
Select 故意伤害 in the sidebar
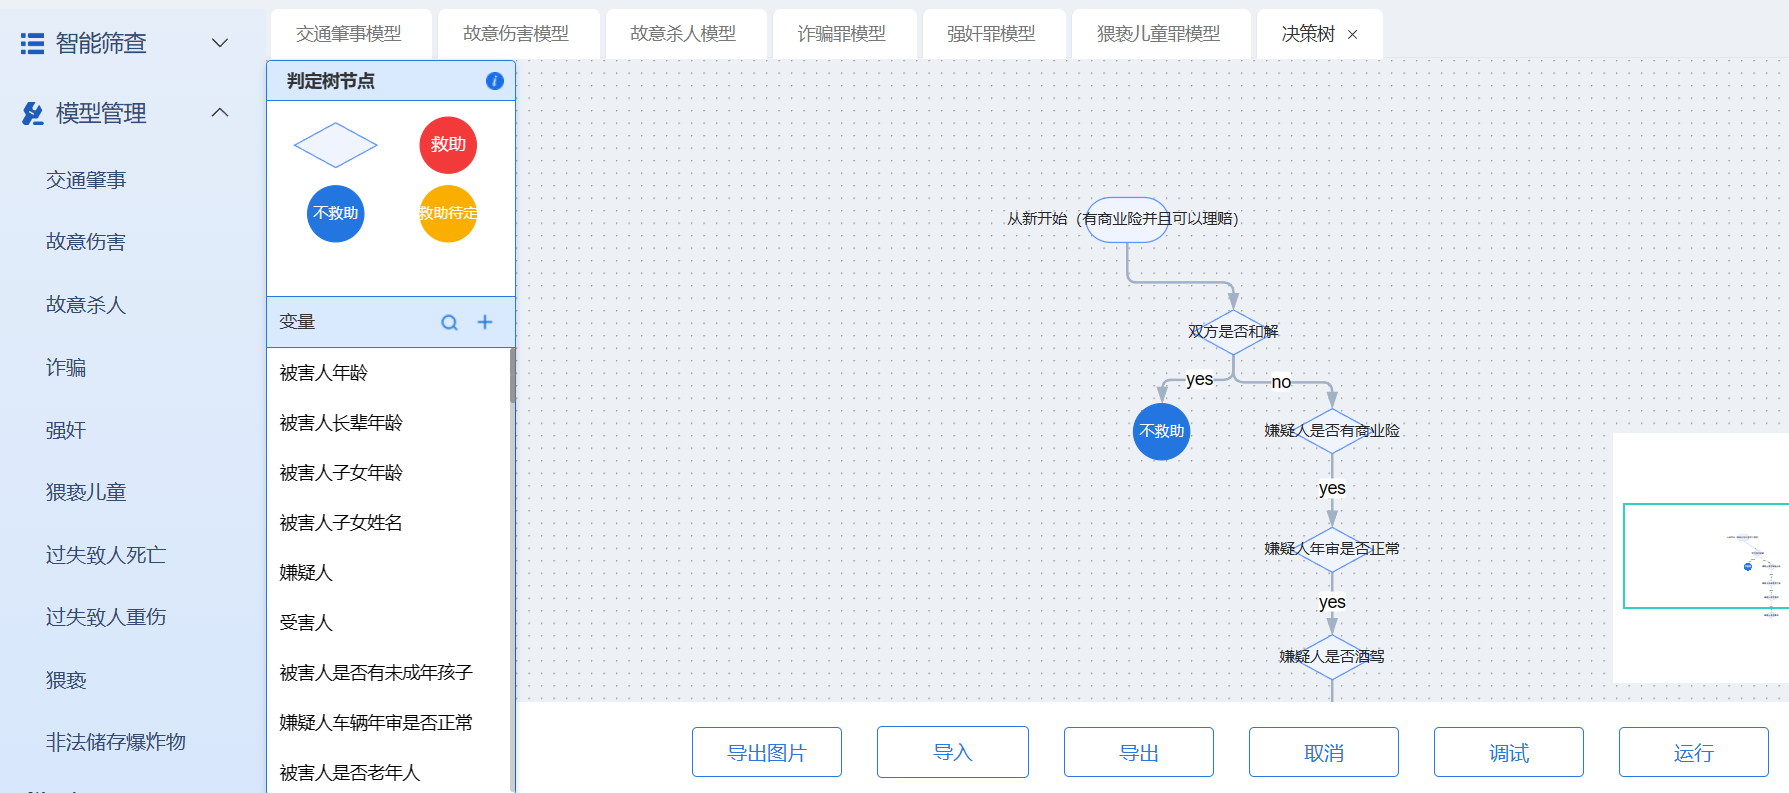[86, 242]
